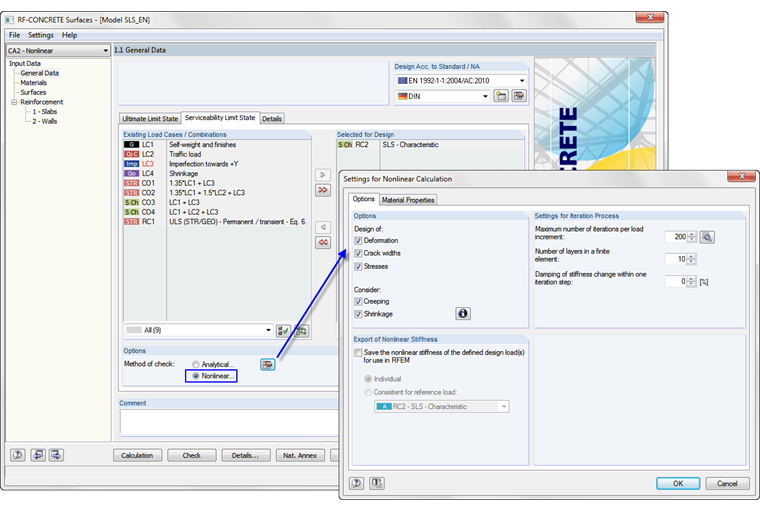Click the help icon in the main window footer
The height and width of the screenshot is (512, 760).
tap(18, 455)
